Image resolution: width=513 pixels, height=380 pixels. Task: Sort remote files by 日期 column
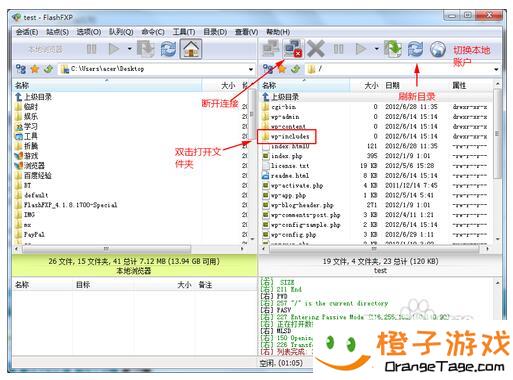[392, 85]
